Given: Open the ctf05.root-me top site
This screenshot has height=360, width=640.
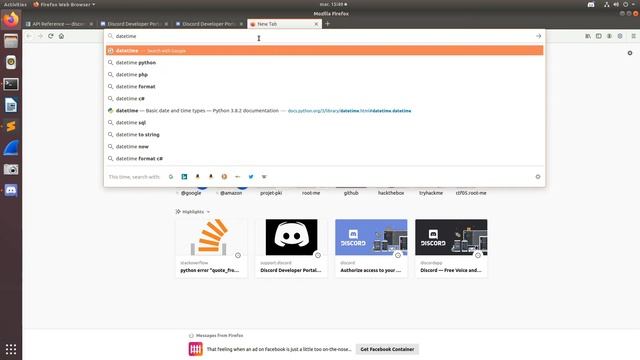Looking at the screenshot, I should 471,192.
